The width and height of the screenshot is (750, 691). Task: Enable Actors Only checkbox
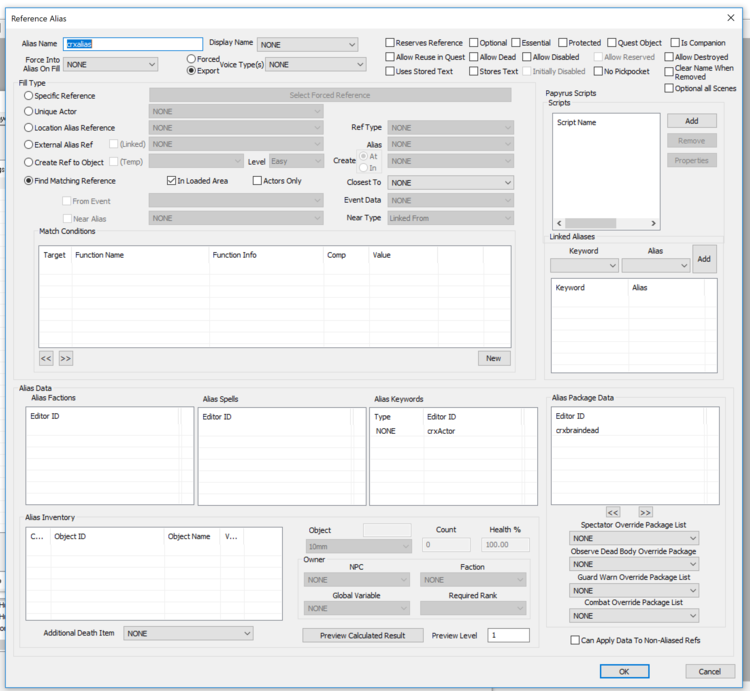257,181
